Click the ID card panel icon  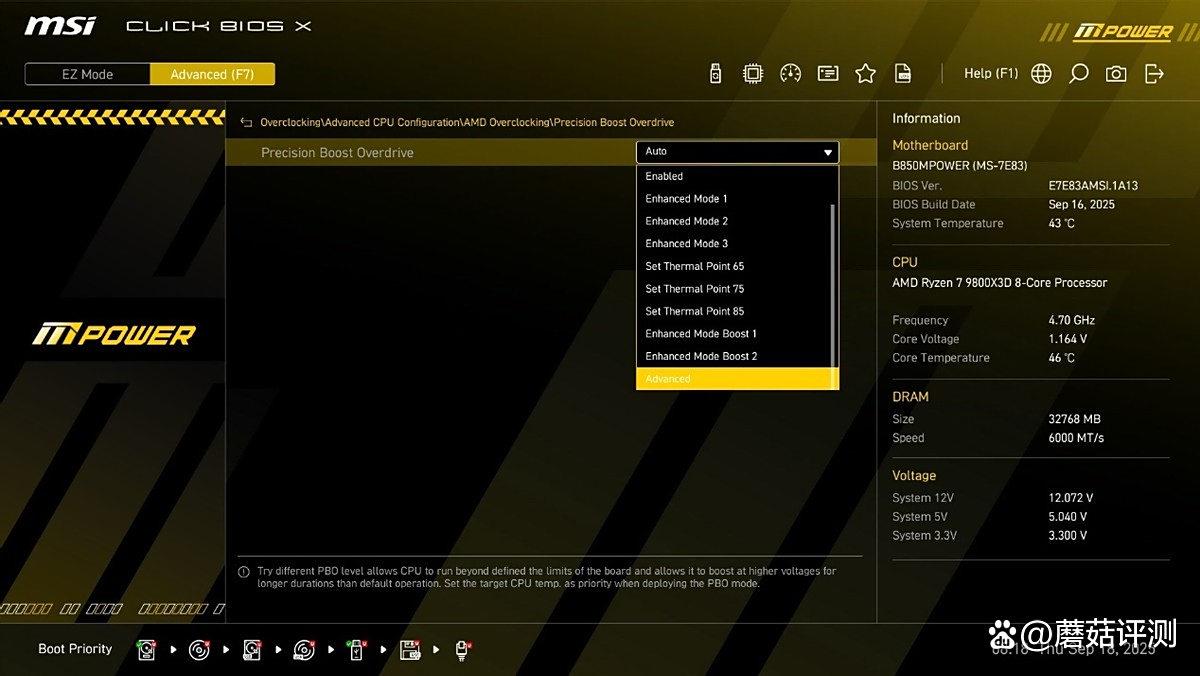tap(828, 74)
